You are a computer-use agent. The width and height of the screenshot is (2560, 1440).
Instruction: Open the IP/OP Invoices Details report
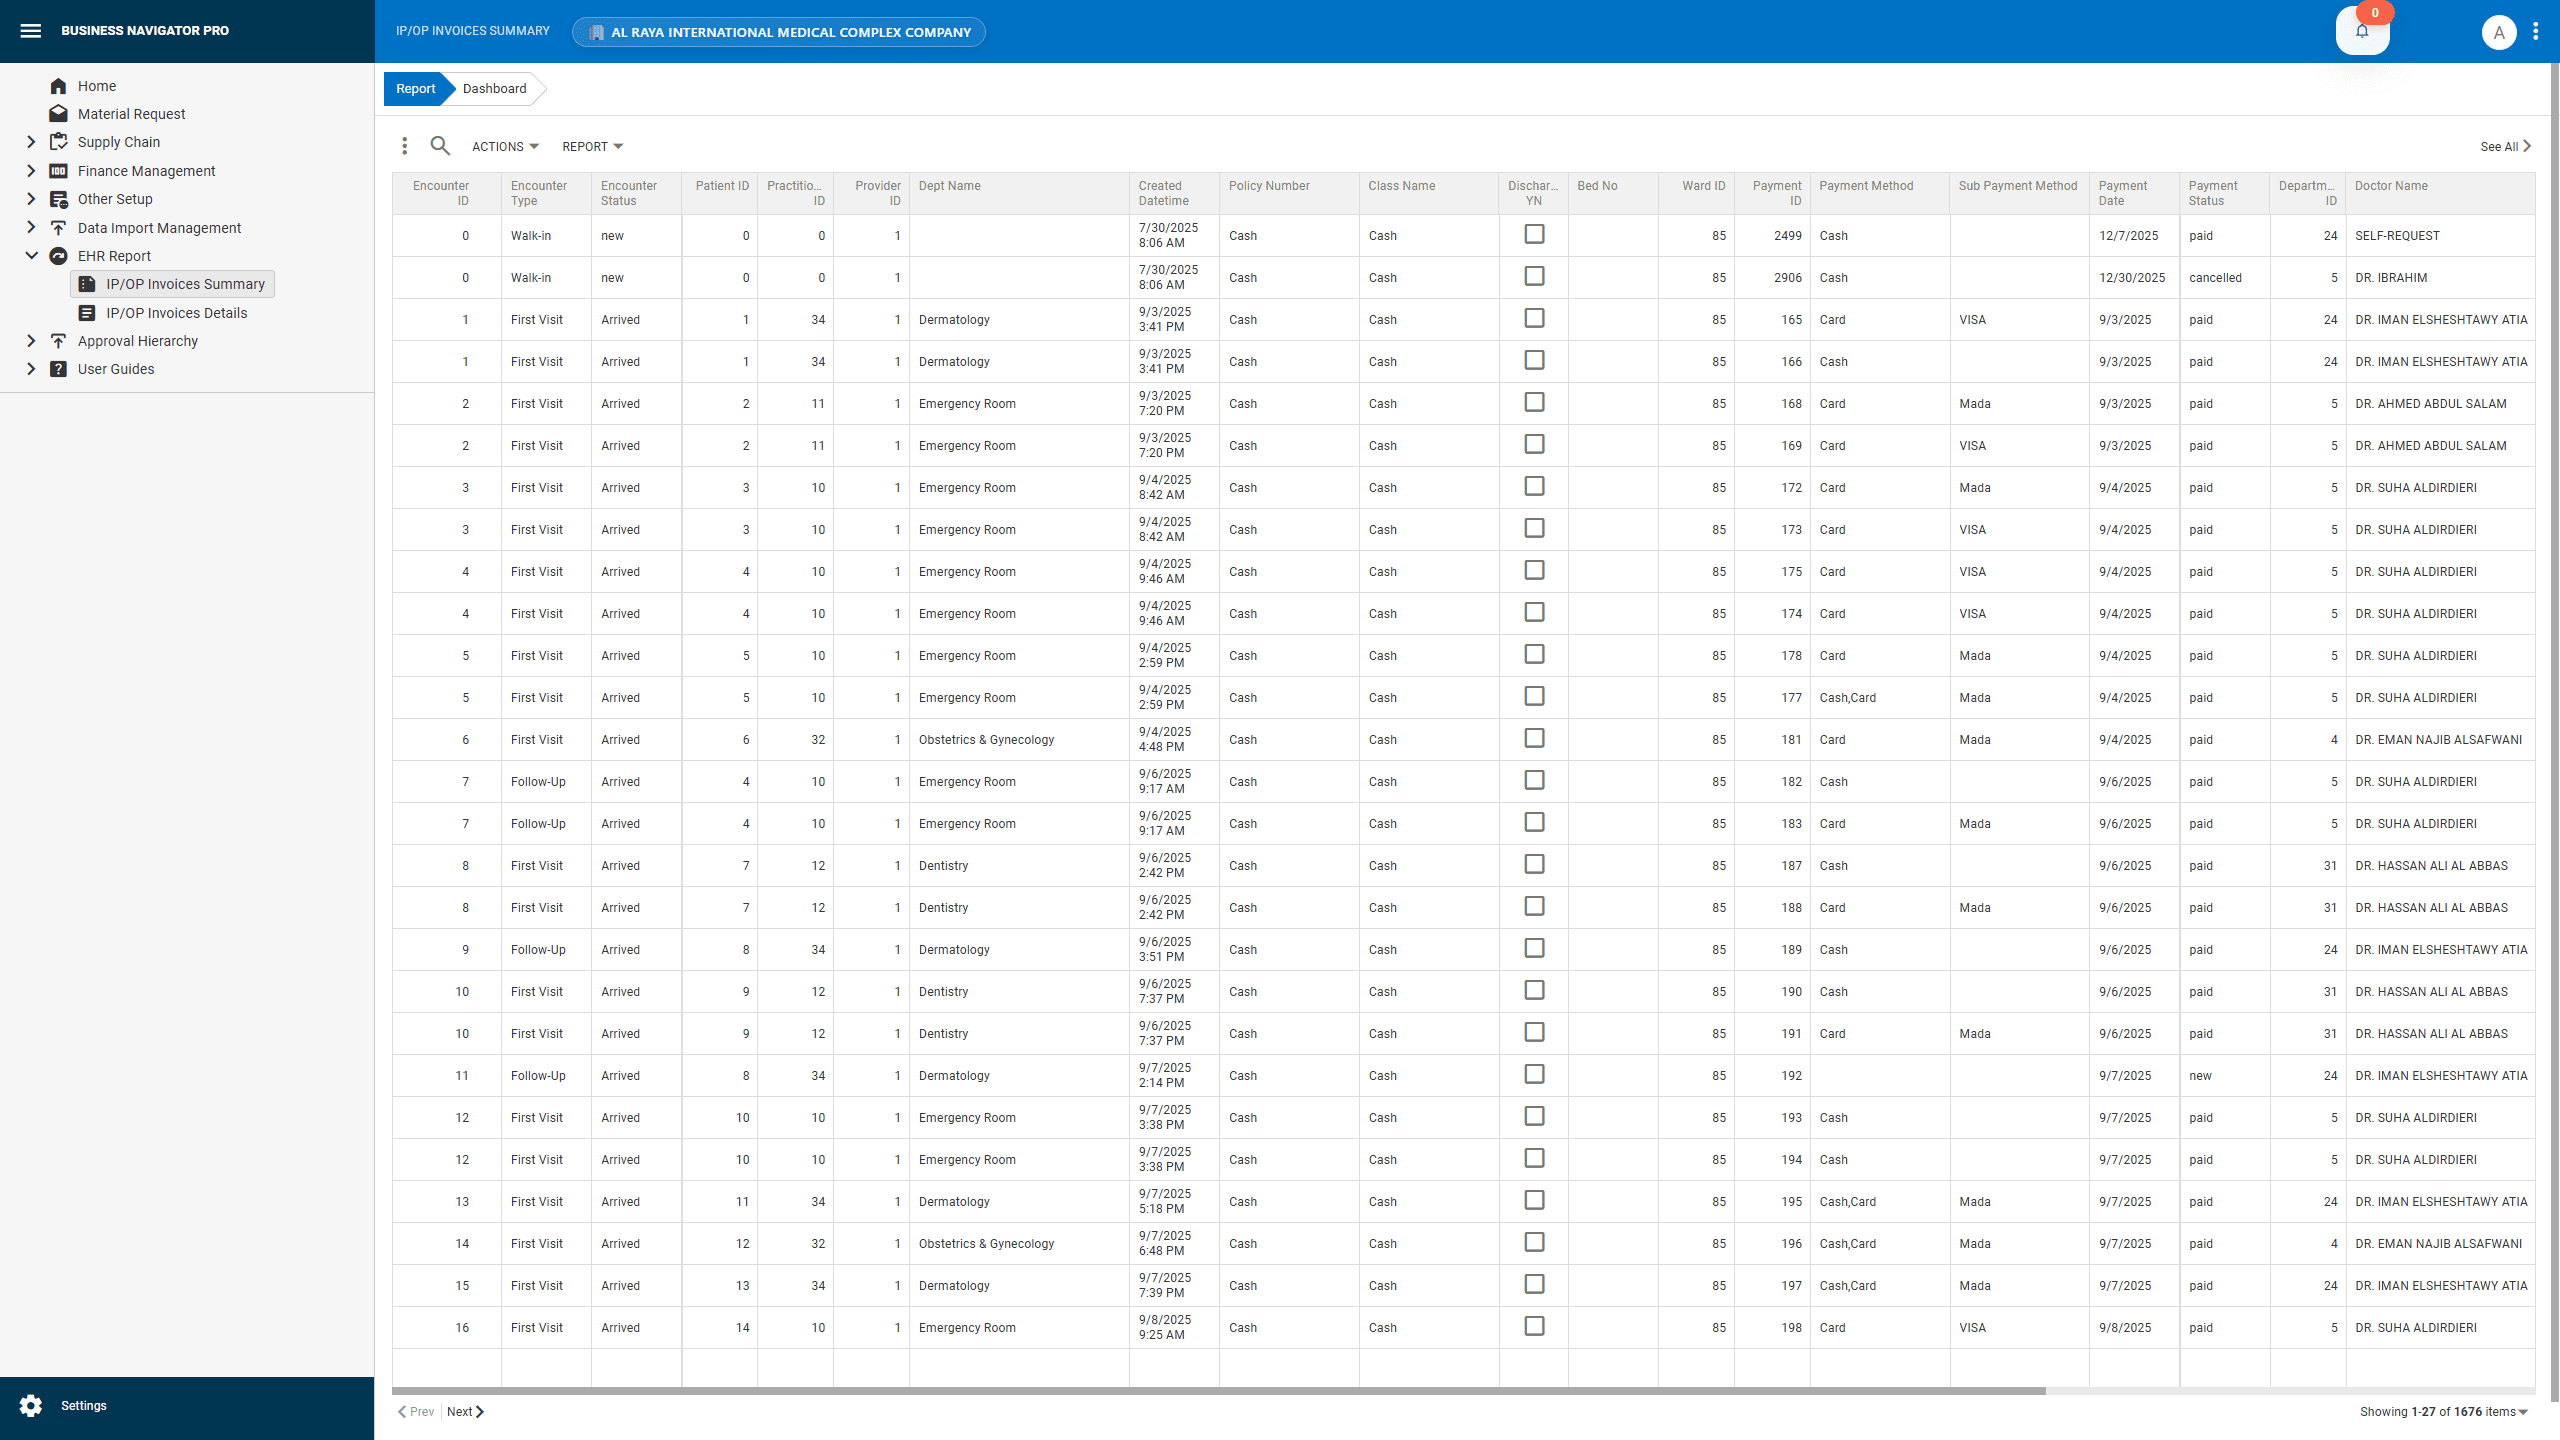(x=176, y=313)
